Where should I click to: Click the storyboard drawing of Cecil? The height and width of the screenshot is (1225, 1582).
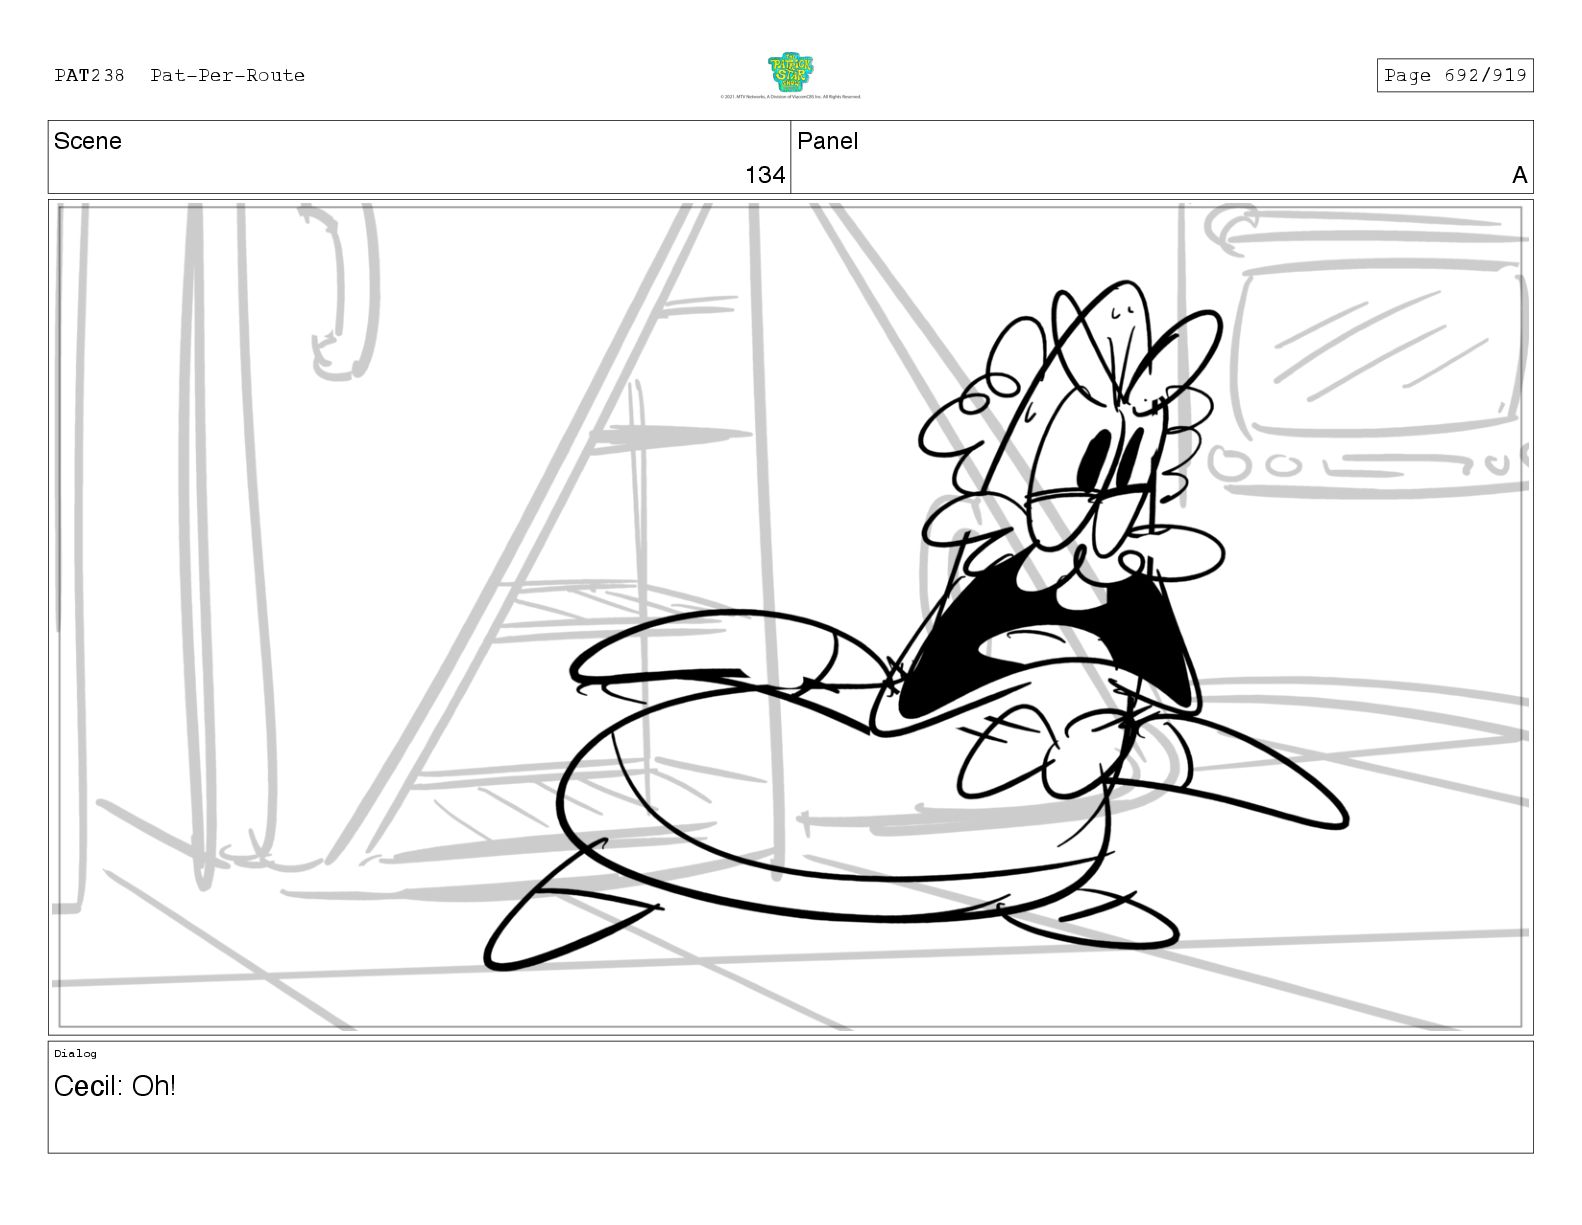tap(917, 627)
